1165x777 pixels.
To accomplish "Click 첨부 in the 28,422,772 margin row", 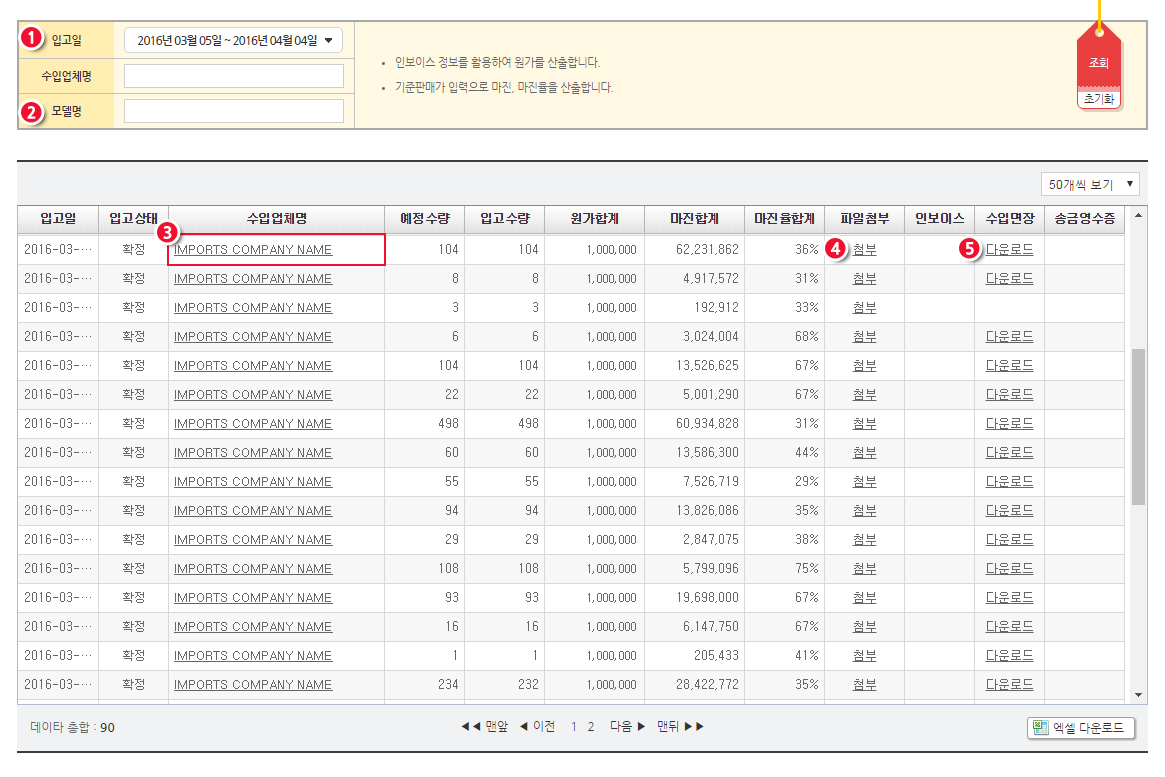I will pos(864,684).
